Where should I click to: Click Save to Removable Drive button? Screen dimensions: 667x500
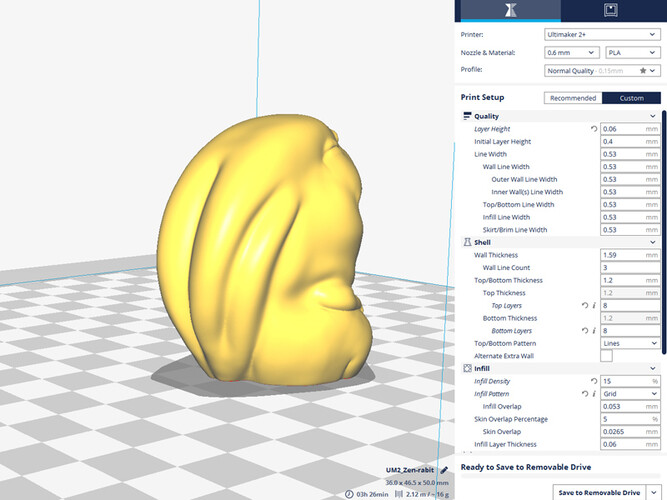(599, 492)
